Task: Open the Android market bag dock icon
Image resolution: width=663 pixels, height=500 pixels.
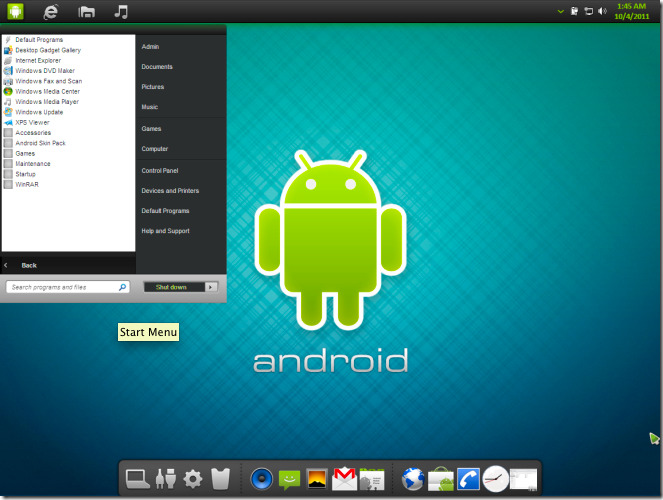Action: (x=441, y=479)
